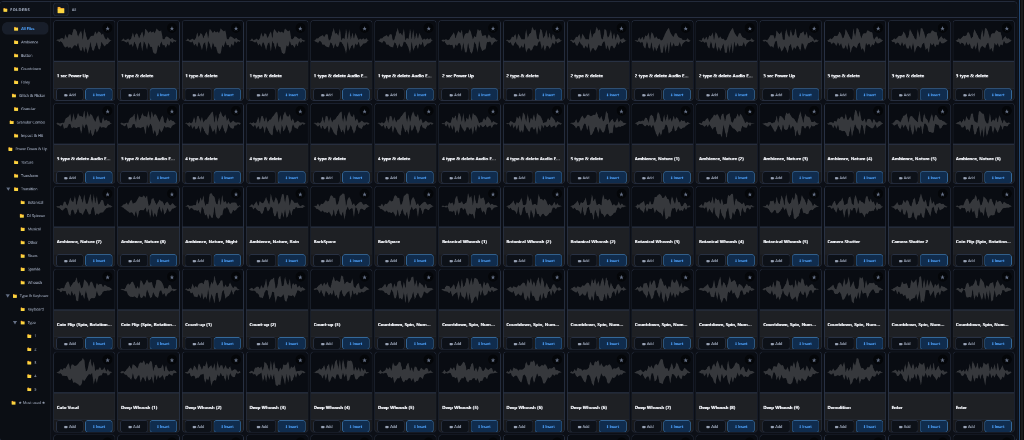Screen dimensions: 1024x440
Task: Preview the 1 sec Power Up waveform
Action: click(85, 41)
